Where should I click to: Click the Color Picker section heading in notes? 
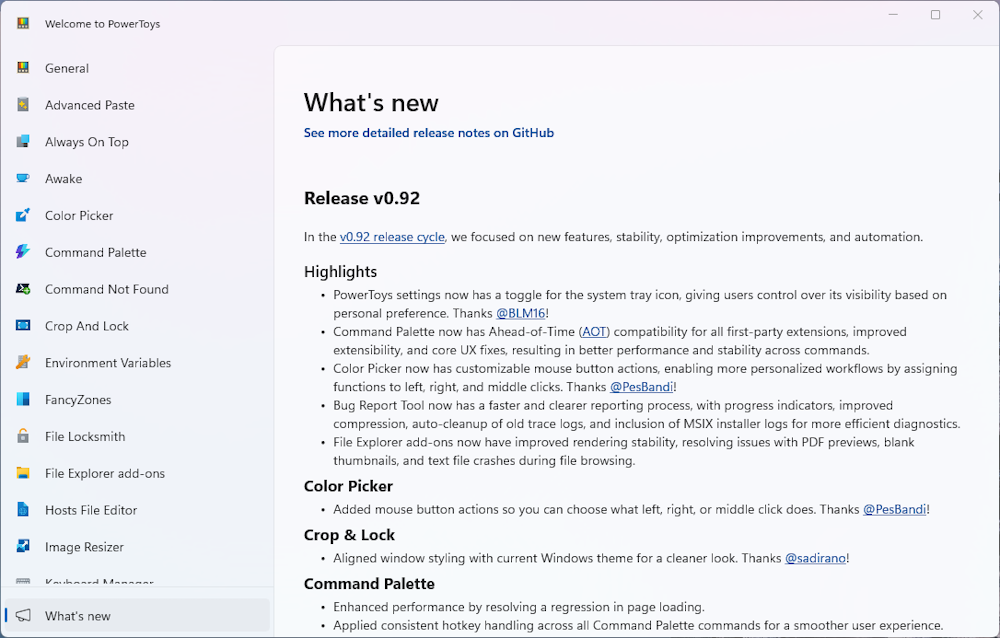click(x=348, y=486)
